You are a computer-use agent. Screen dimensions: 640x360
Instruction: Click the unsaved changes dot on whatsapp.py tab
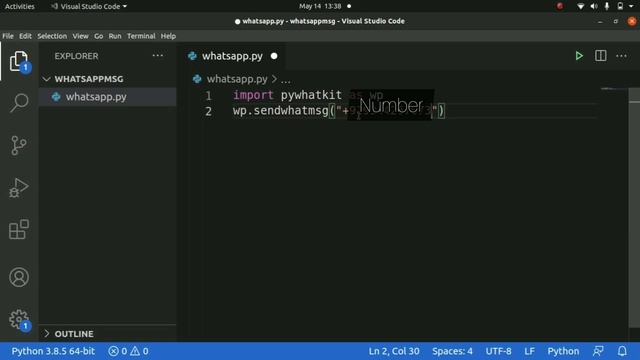point(274,56)
